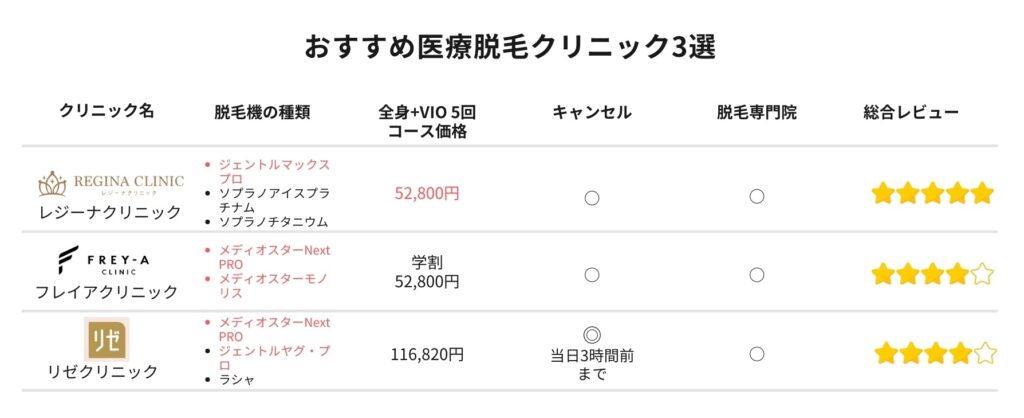Click the 総合レビュー column header
Viewport: 1024px width, 418px height.
[x=911, y=112]
